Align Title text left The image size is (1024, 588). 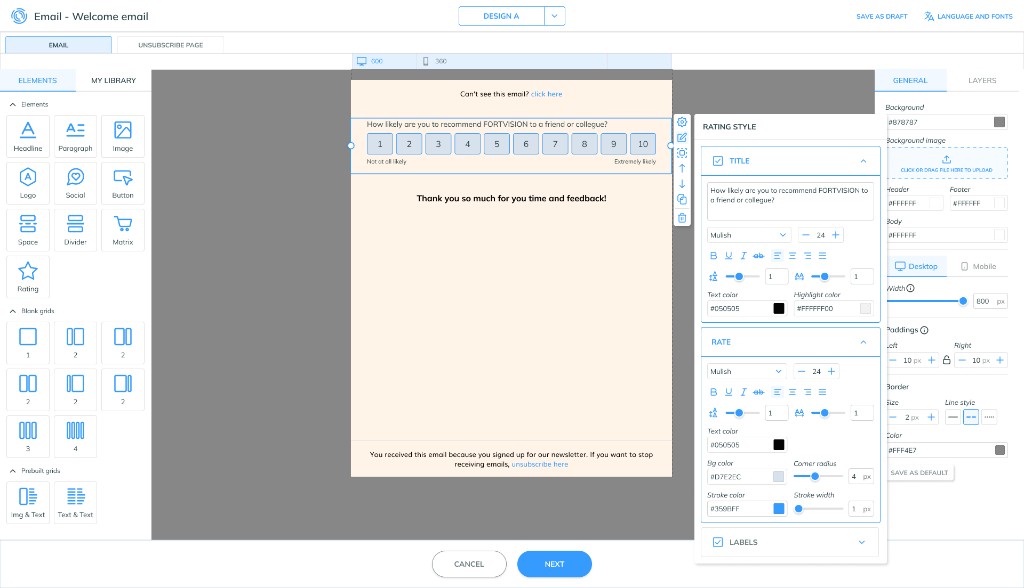(x=777, y=255)
